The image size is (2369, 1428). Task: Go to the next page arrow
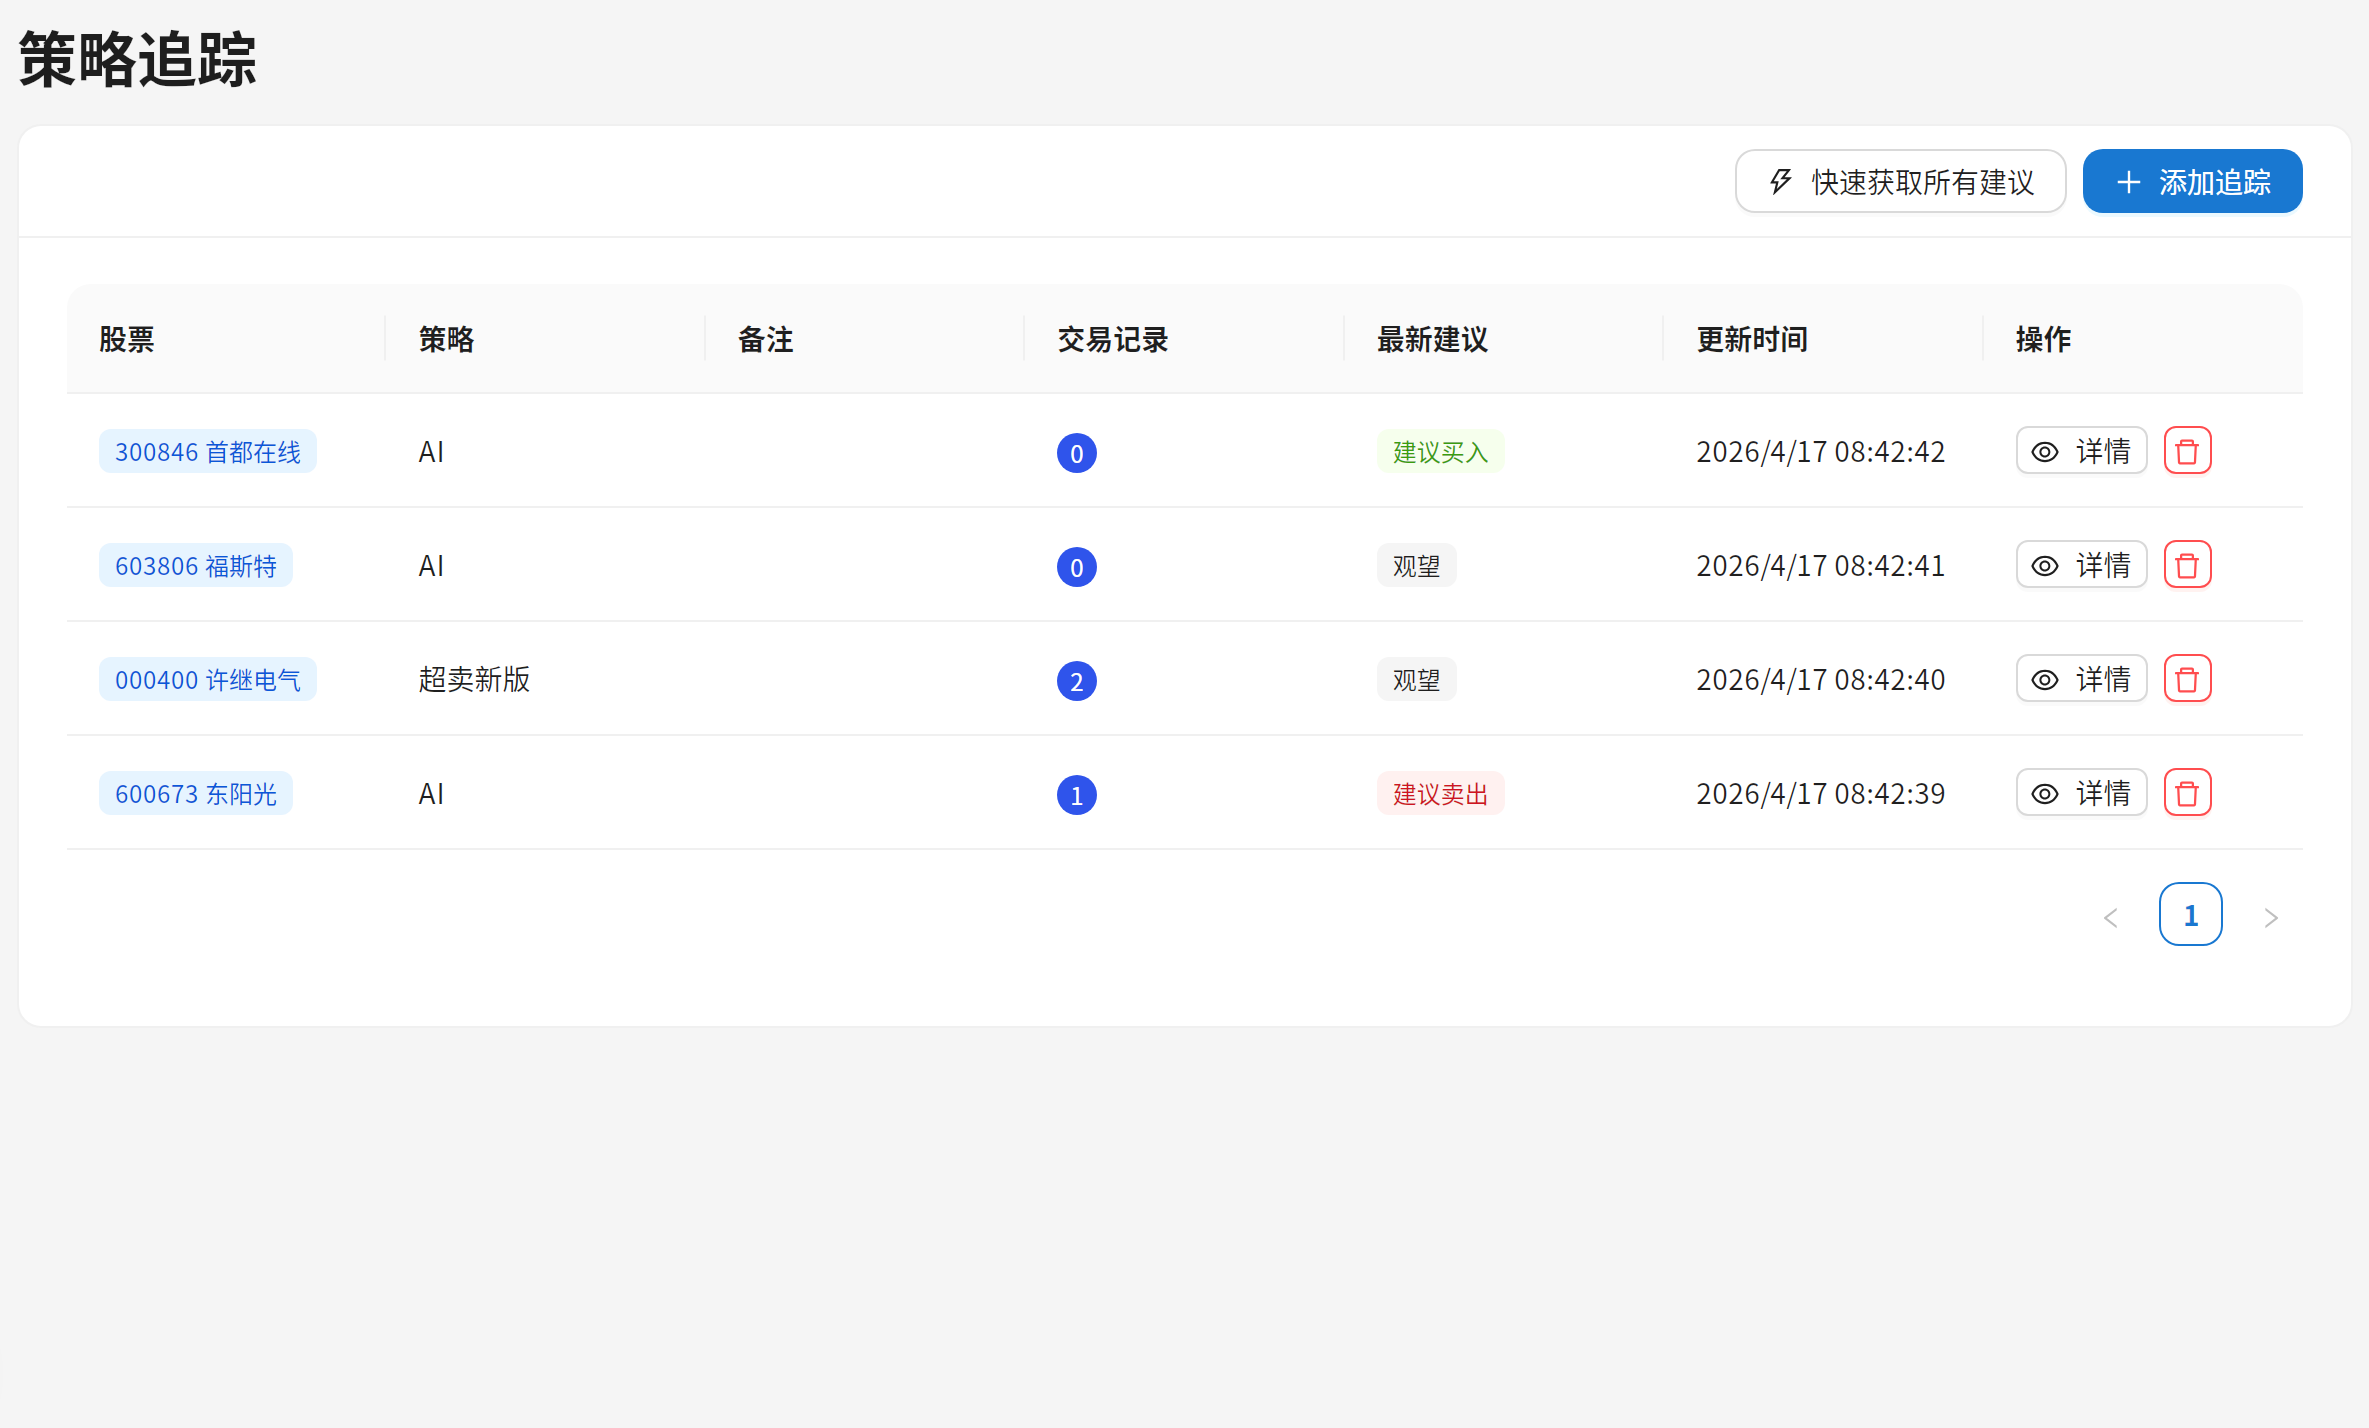click(x=2271, y=917)
